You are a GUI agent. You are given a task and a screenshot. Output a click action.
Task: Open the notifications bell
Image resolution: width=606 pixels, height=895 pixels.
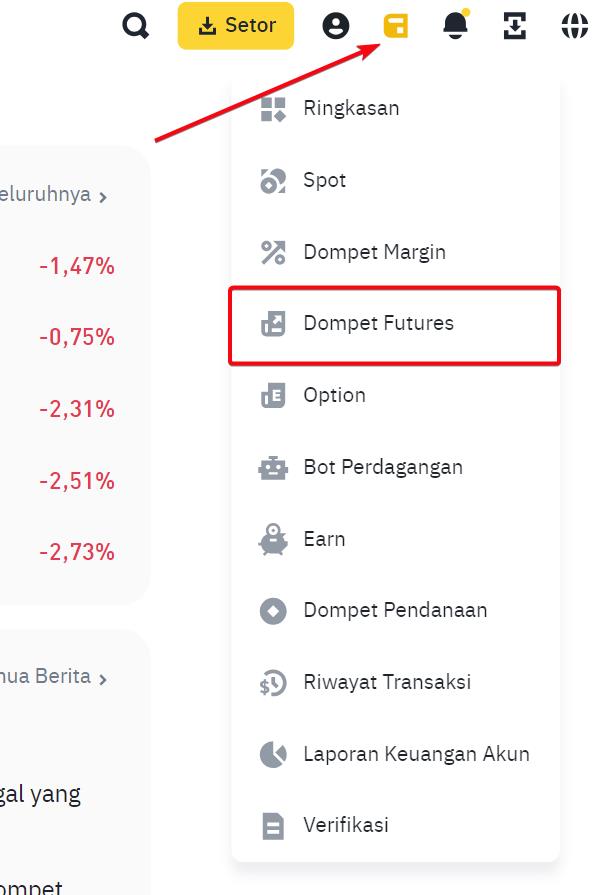tap(455, 26)
